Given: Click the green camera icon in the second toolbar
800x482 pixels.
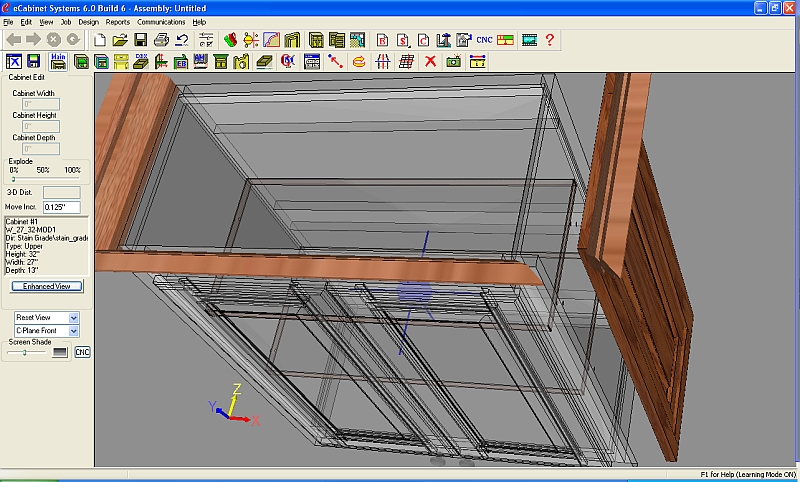Looking at the screenshot, I should [x=454, y=62].
